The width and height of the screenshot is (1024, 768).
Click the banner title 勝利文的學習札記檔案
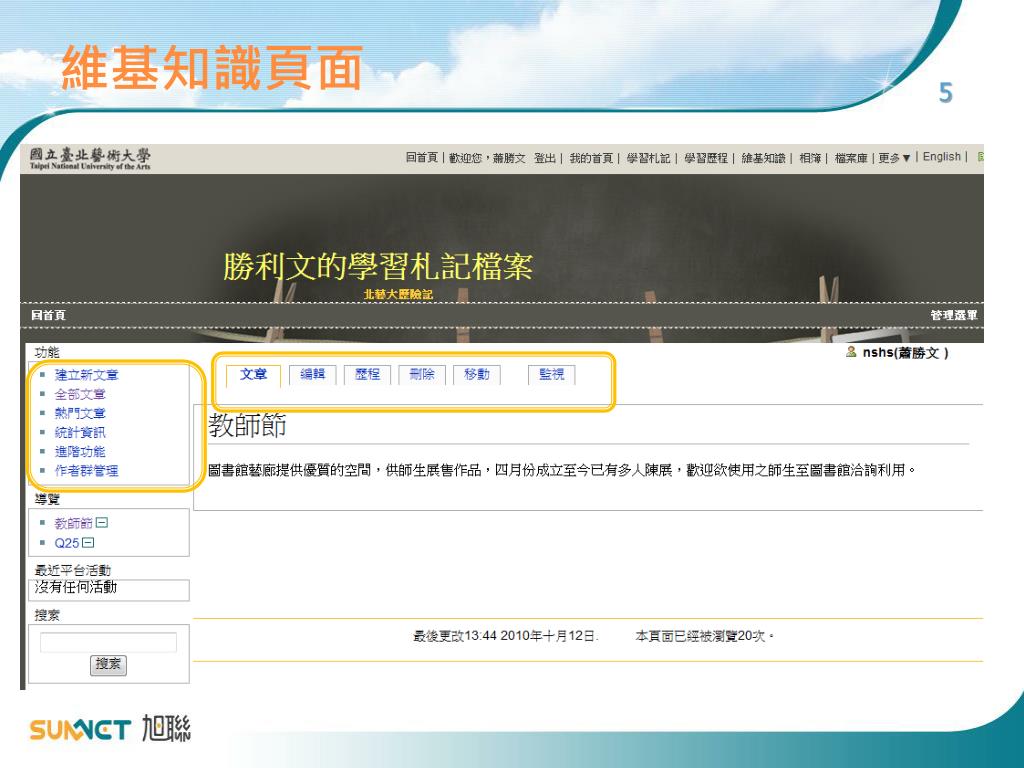point(377,266)
